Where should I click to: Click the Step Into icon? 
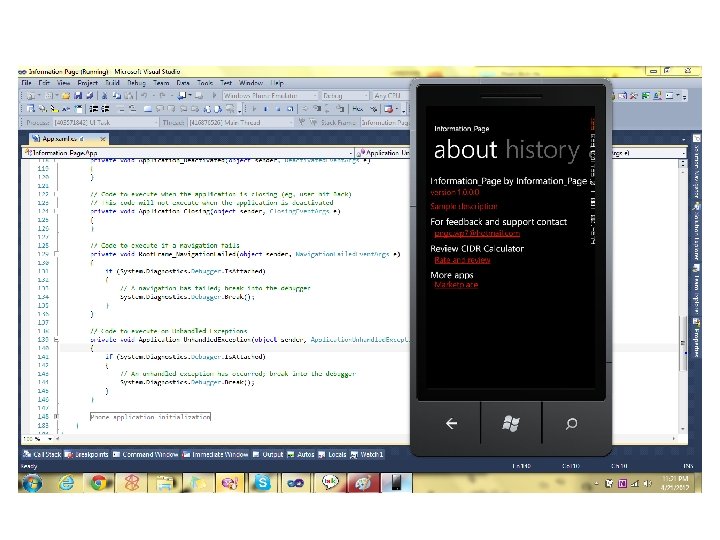coord(317,109)
